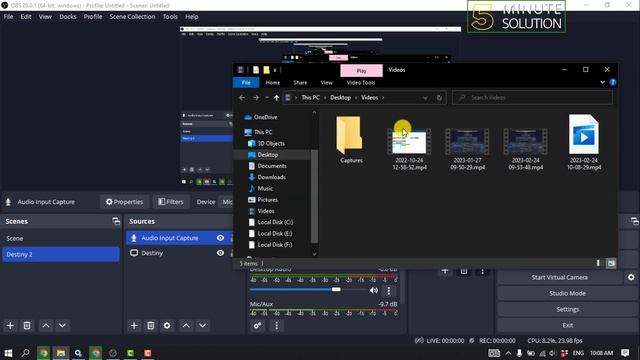Open OBS Settings button
This screenshot has height=360, width=640.
coord(567,309)
